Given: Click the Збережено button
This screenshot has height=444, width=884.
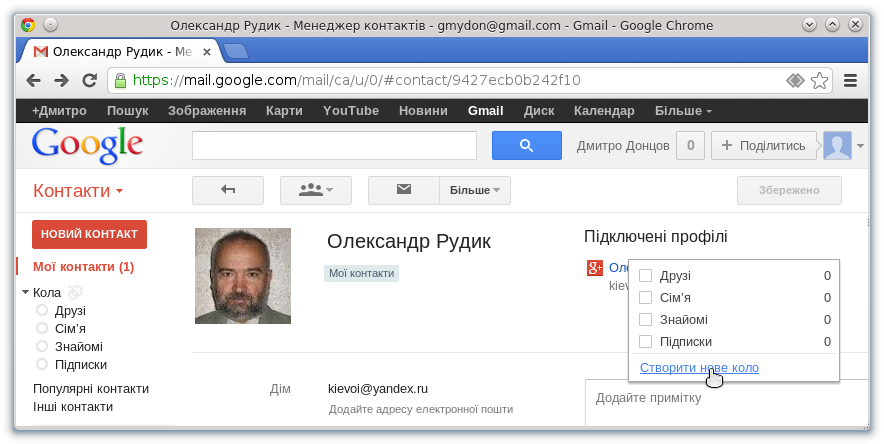Looking at the screenshot, I should (x=789, y=190).
